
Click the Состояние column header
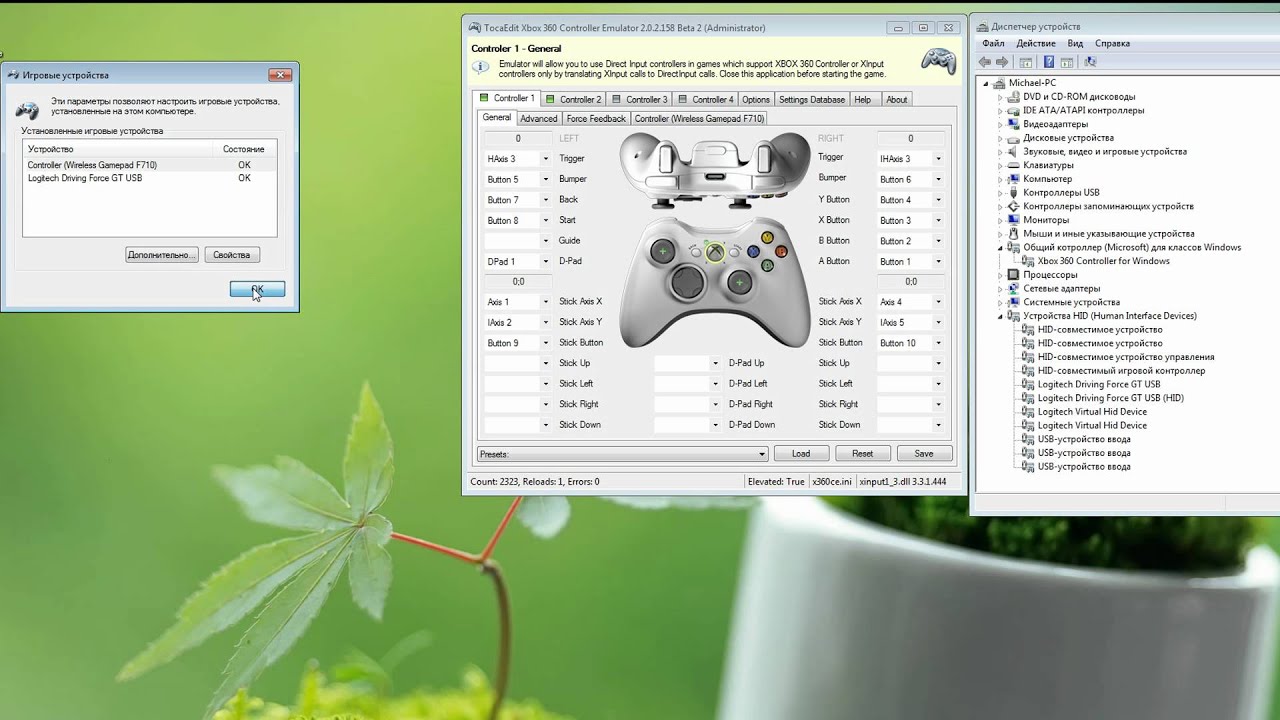[x=244, y=149]
